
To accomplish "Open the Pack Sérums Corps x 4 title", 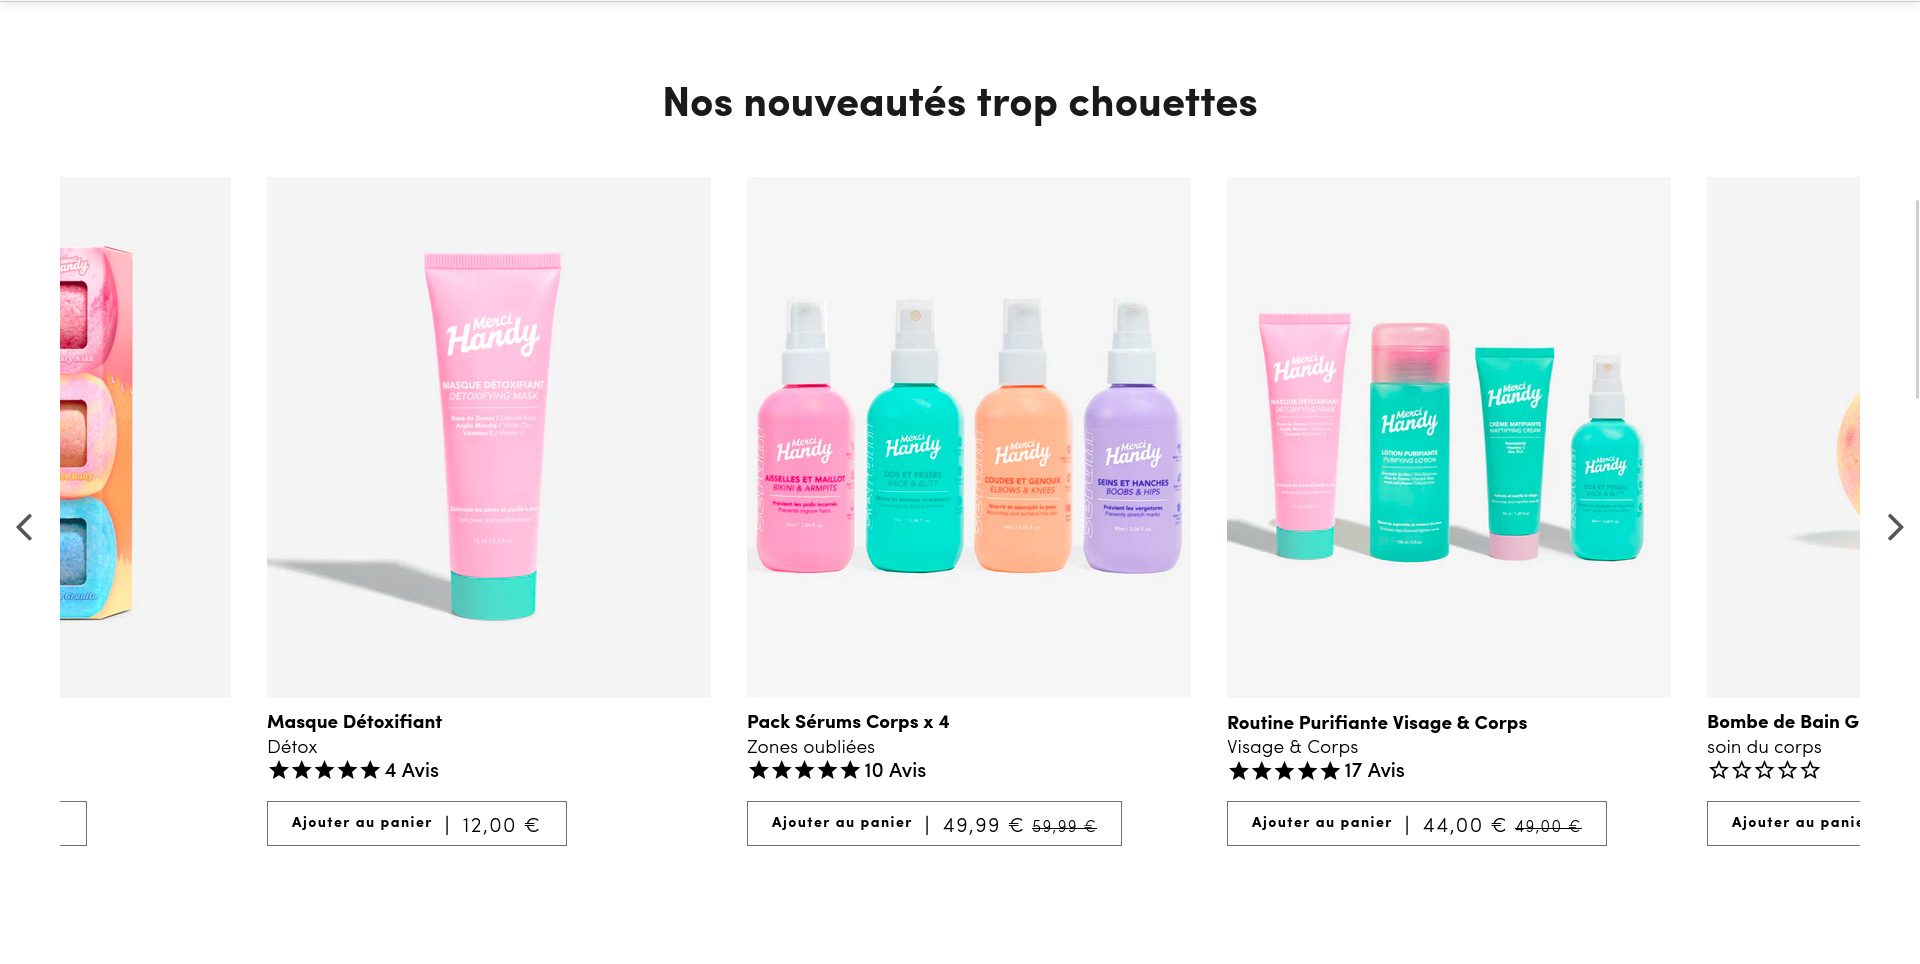I will click(x=848, y=721).
